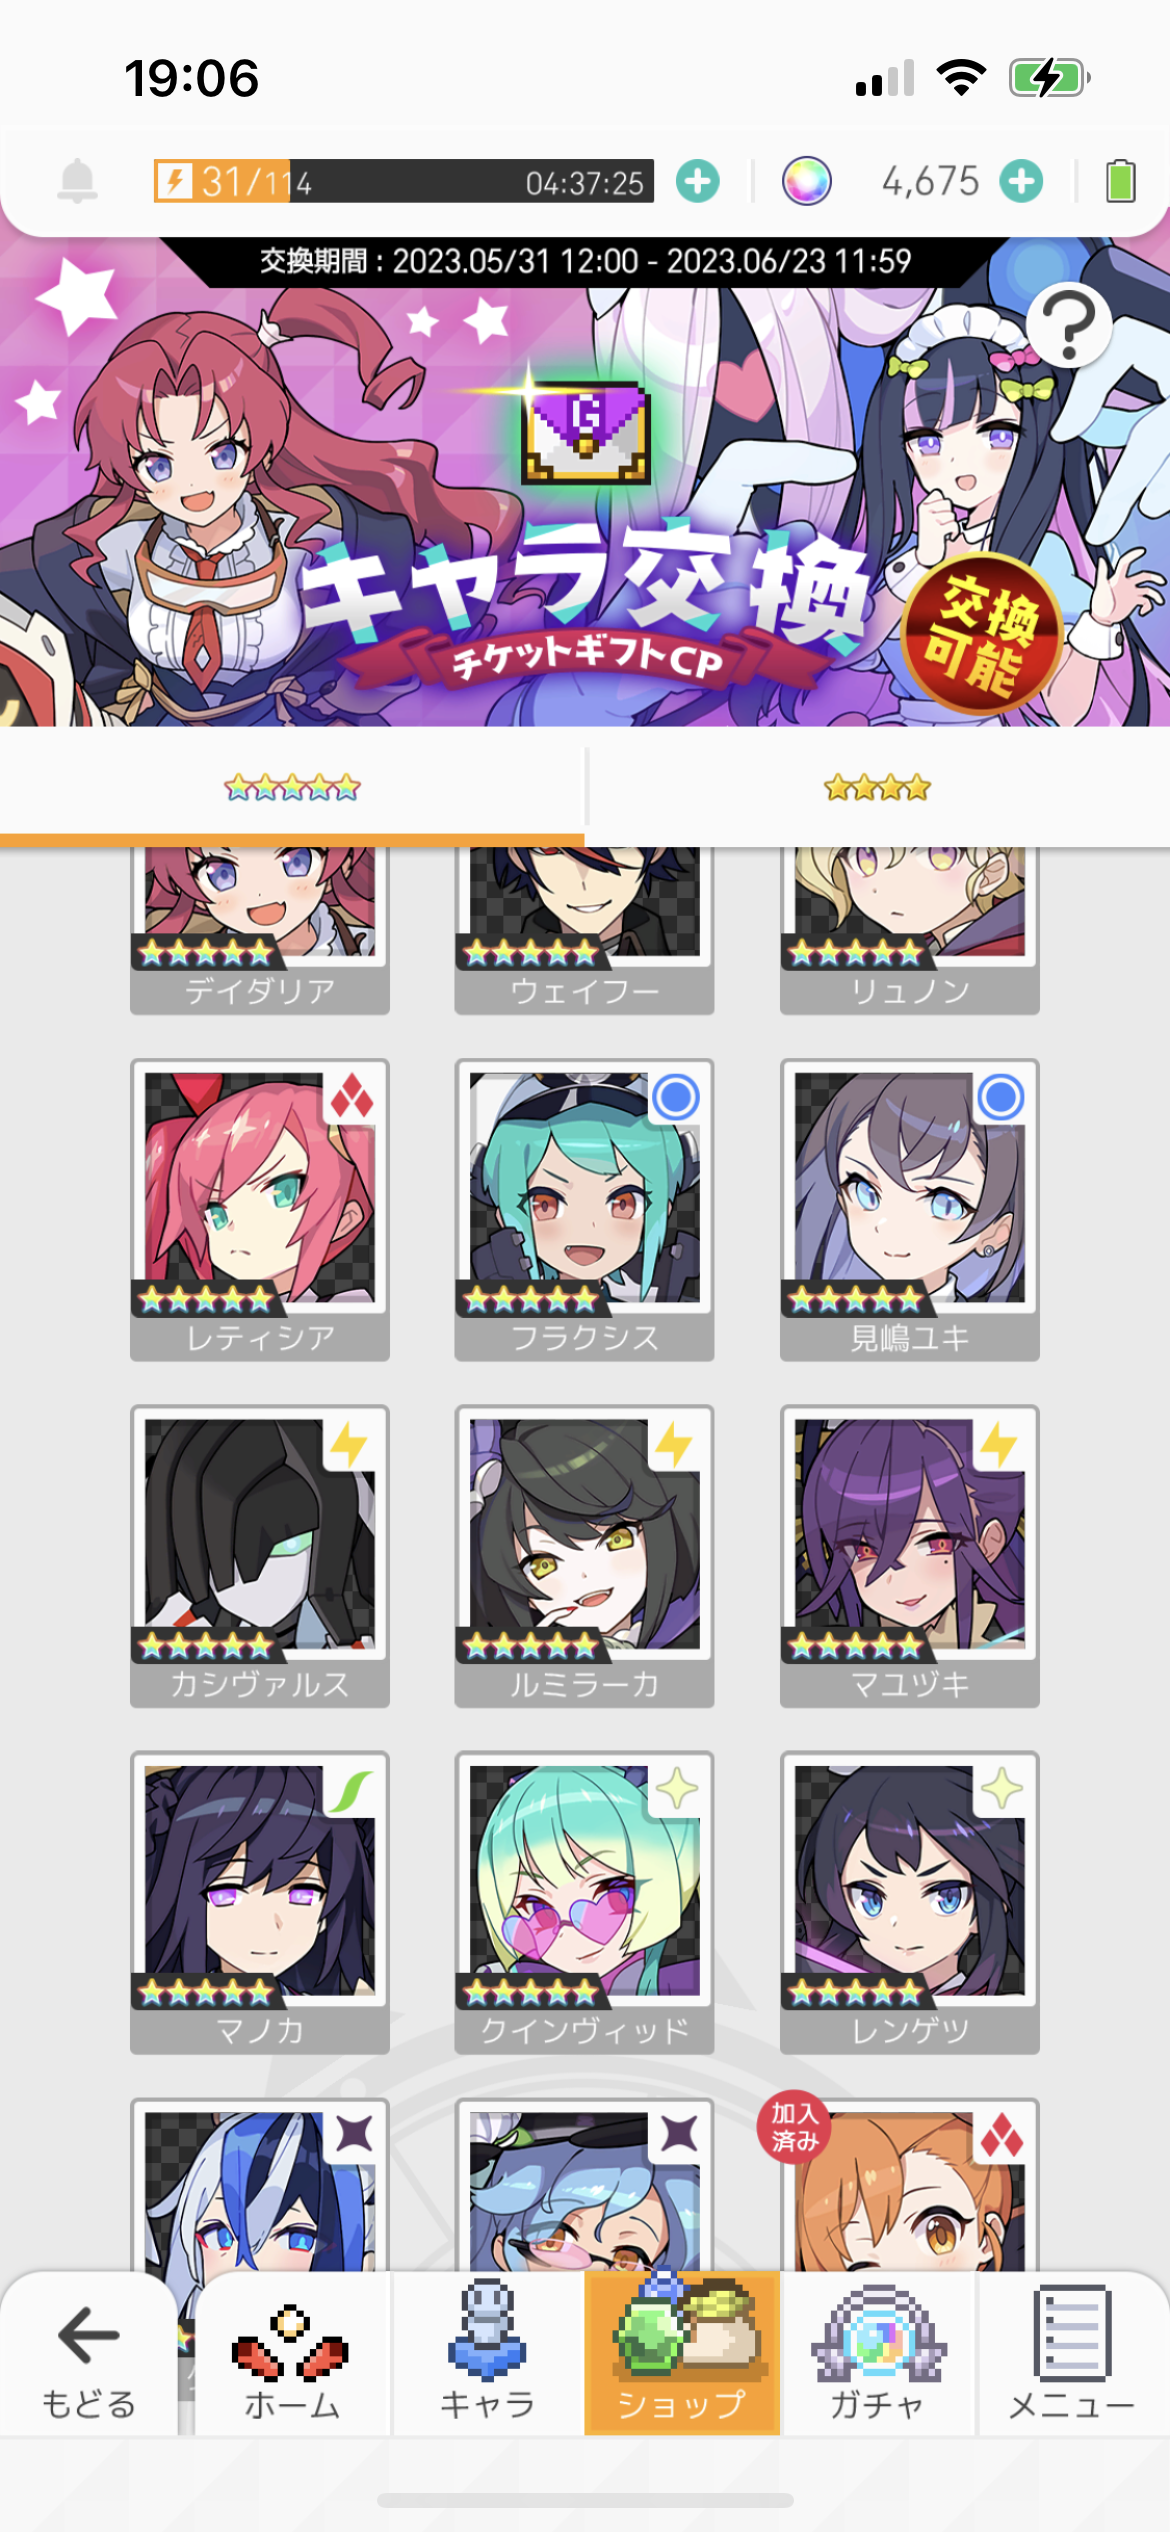Tap the green battery item icon
Viewport: 1170px width, 2532px height.
[1120, 181]
